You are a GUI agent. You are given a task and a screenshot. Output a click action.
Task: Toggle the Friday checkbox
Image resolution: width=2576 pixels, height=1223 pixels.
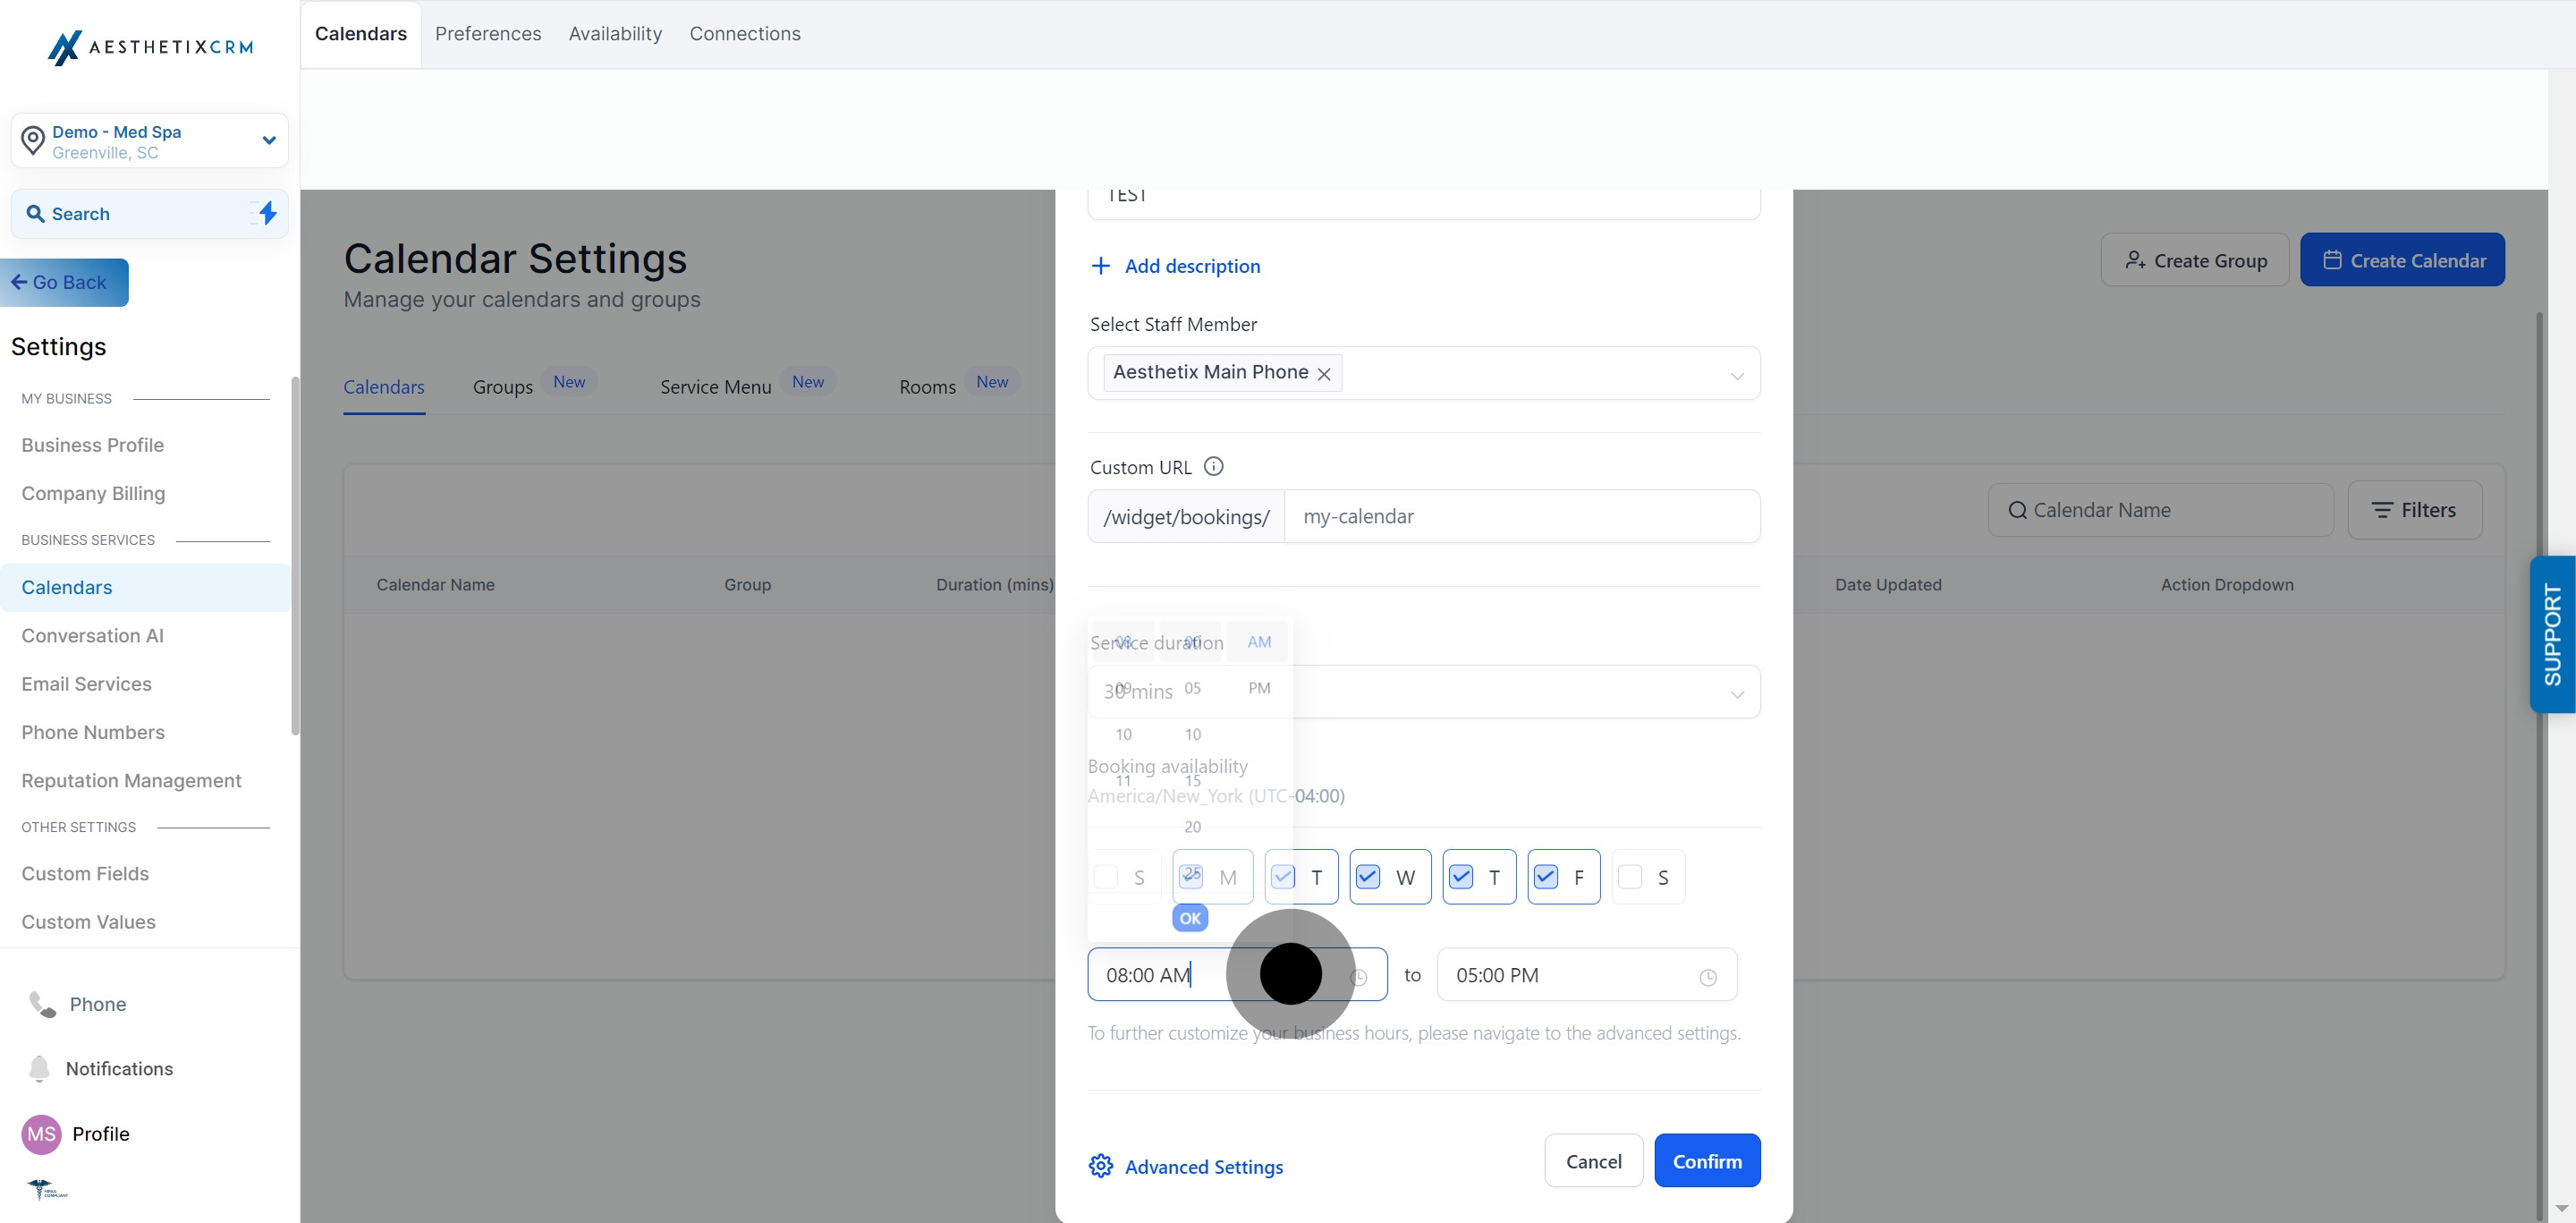point(1546,877)
